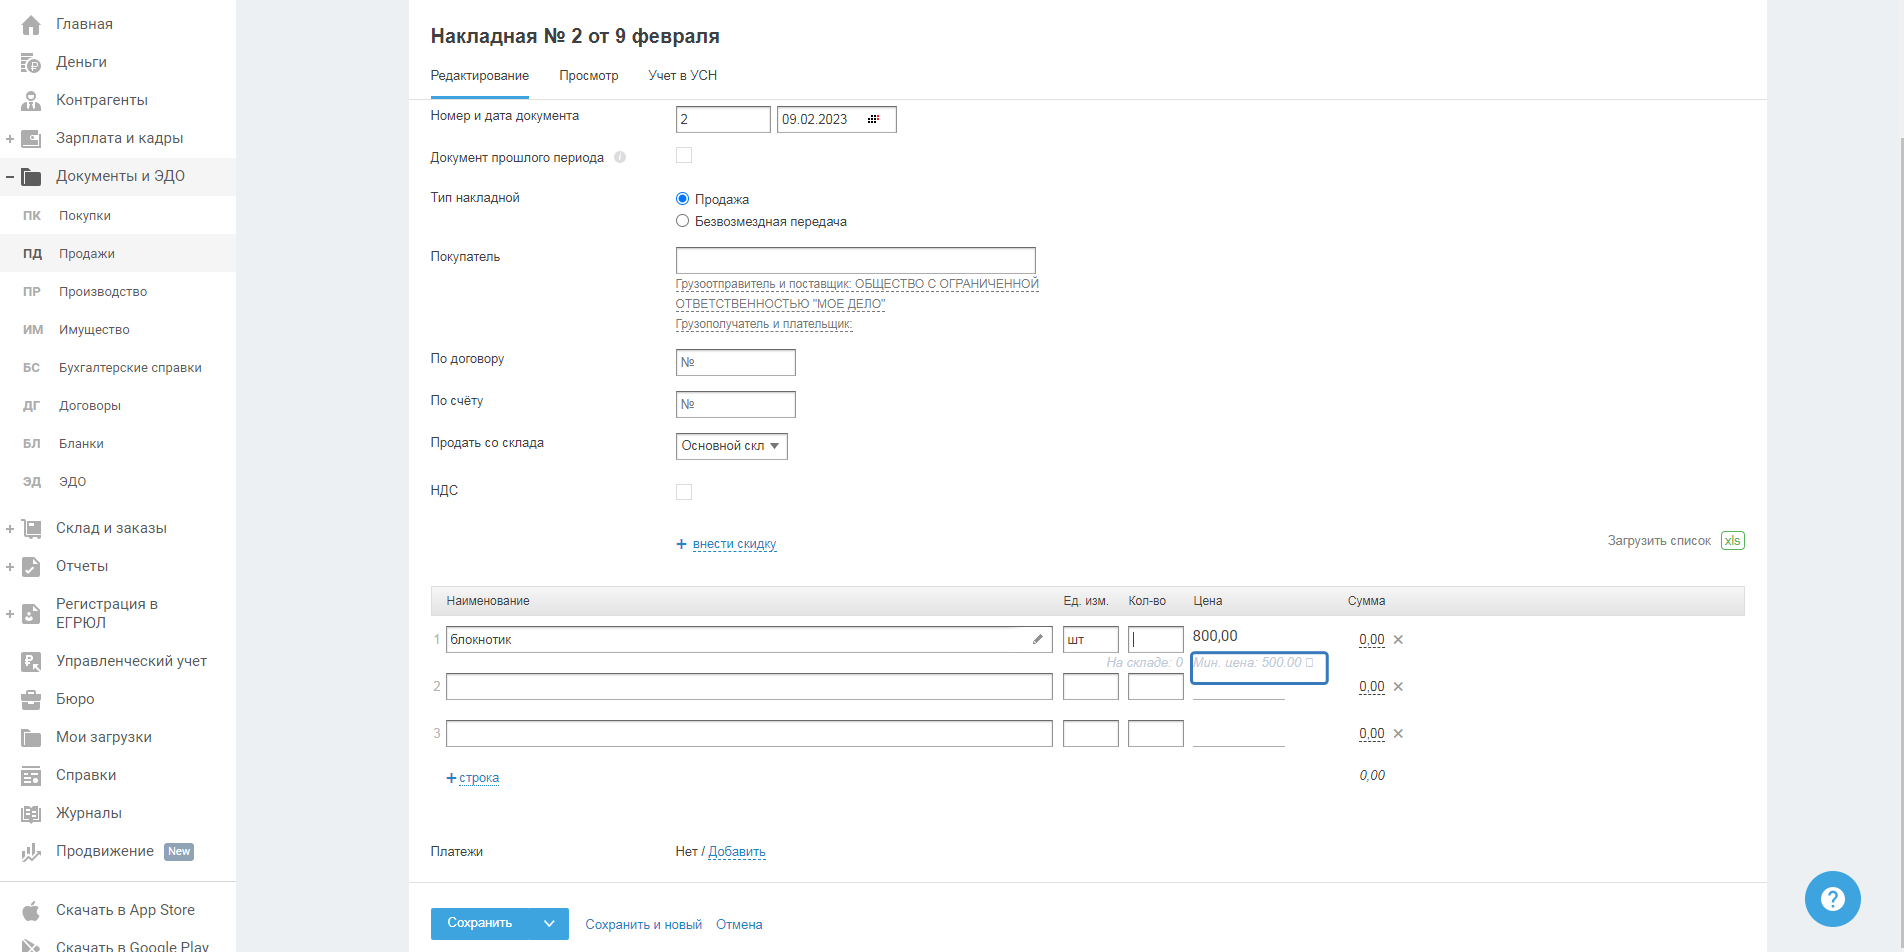1904x952 pixels.
Task: Open Управленческий учет icon in sidebar
Action: pos(31,661)
